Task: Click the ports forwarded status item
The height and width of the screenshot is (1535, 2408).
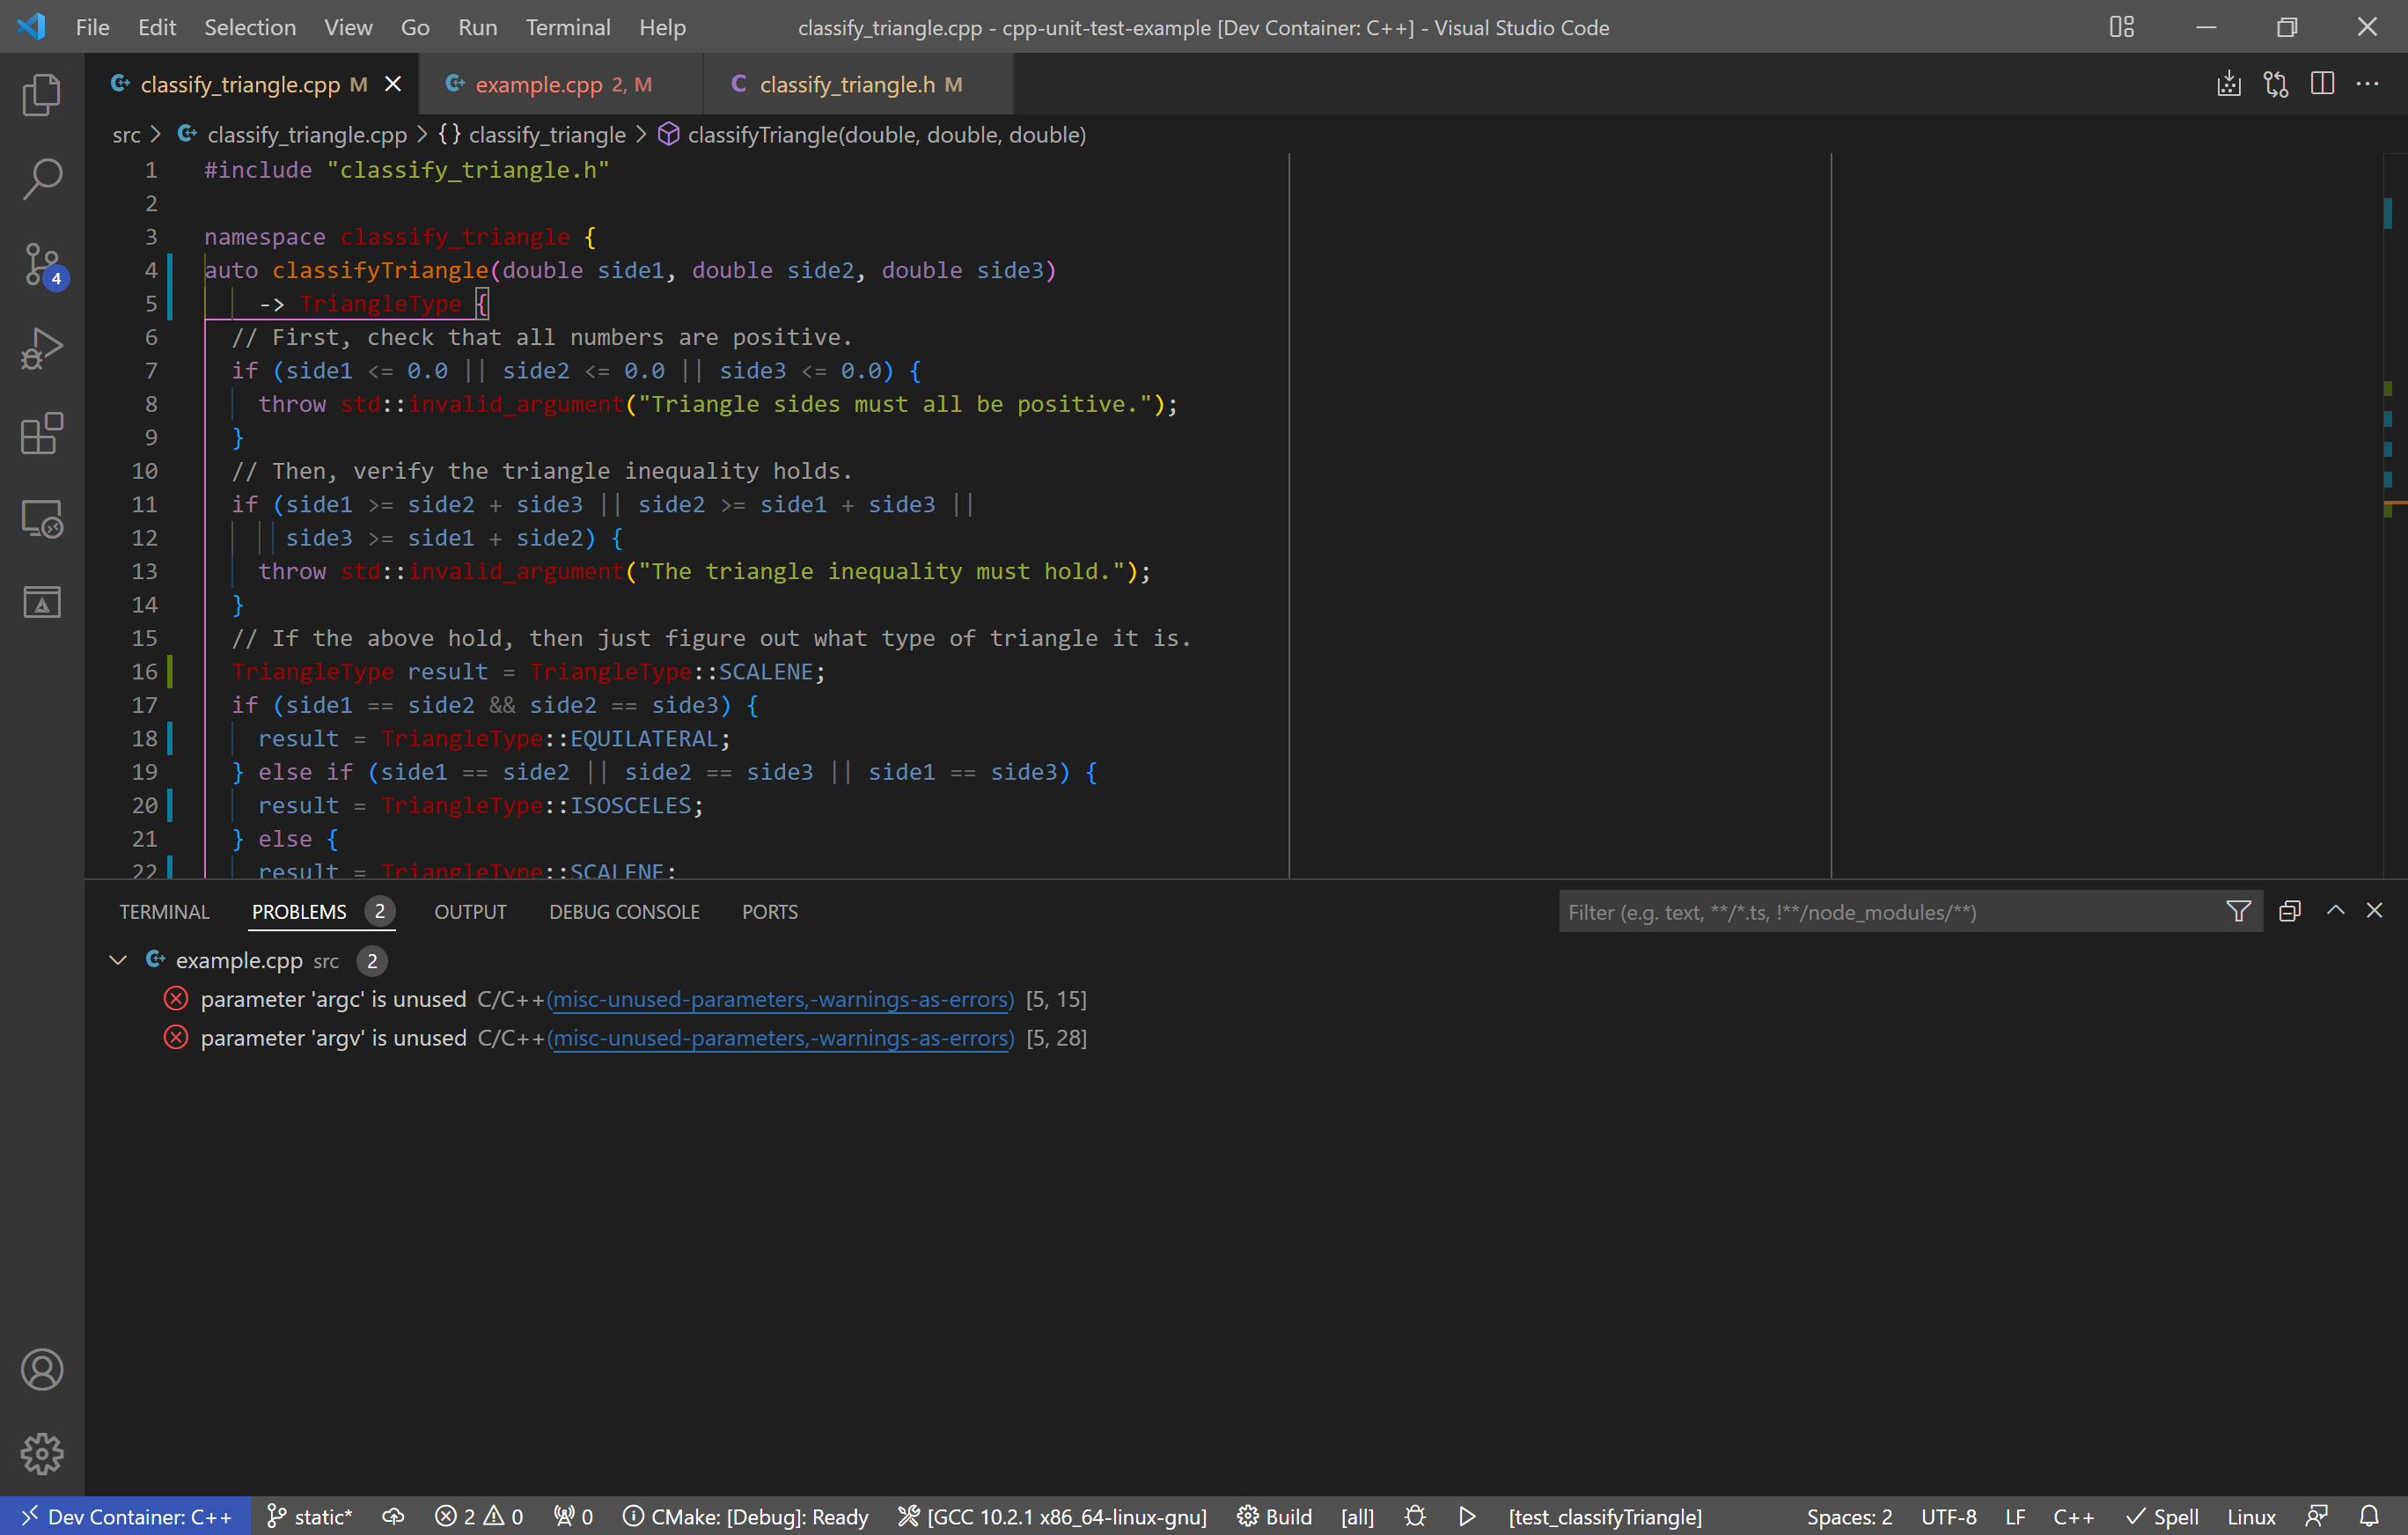Action: 574,1516
